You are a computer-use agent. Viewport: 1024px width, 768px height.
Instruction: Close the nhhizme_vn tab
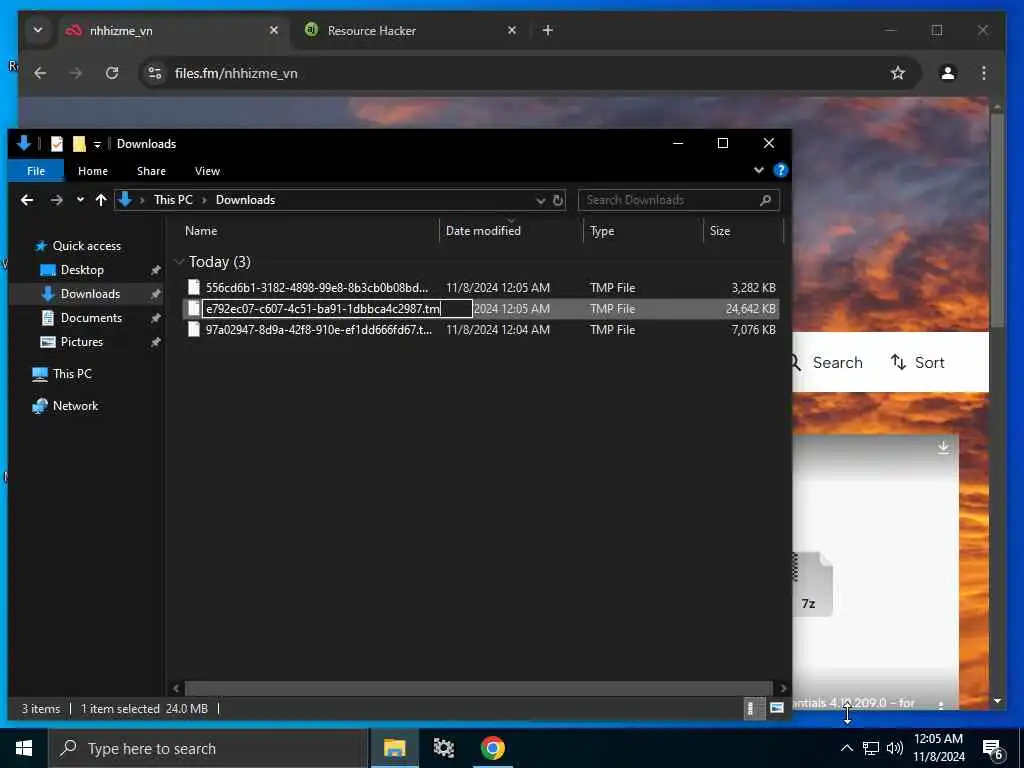coord(274,30)
